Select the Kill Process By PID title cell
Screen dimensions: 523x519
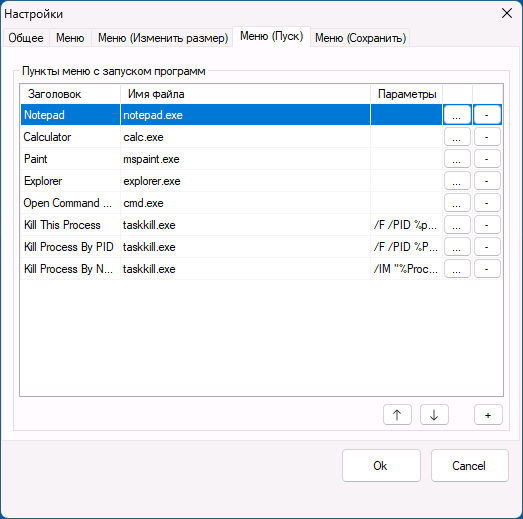(x=70, y=247)
